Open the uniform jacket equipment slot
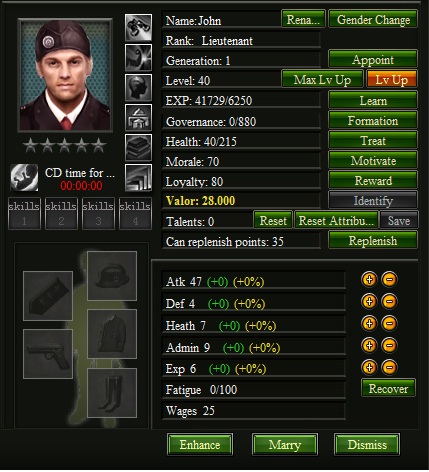The height and width of the screenshot is (472, 429). (x=112, y=334)
